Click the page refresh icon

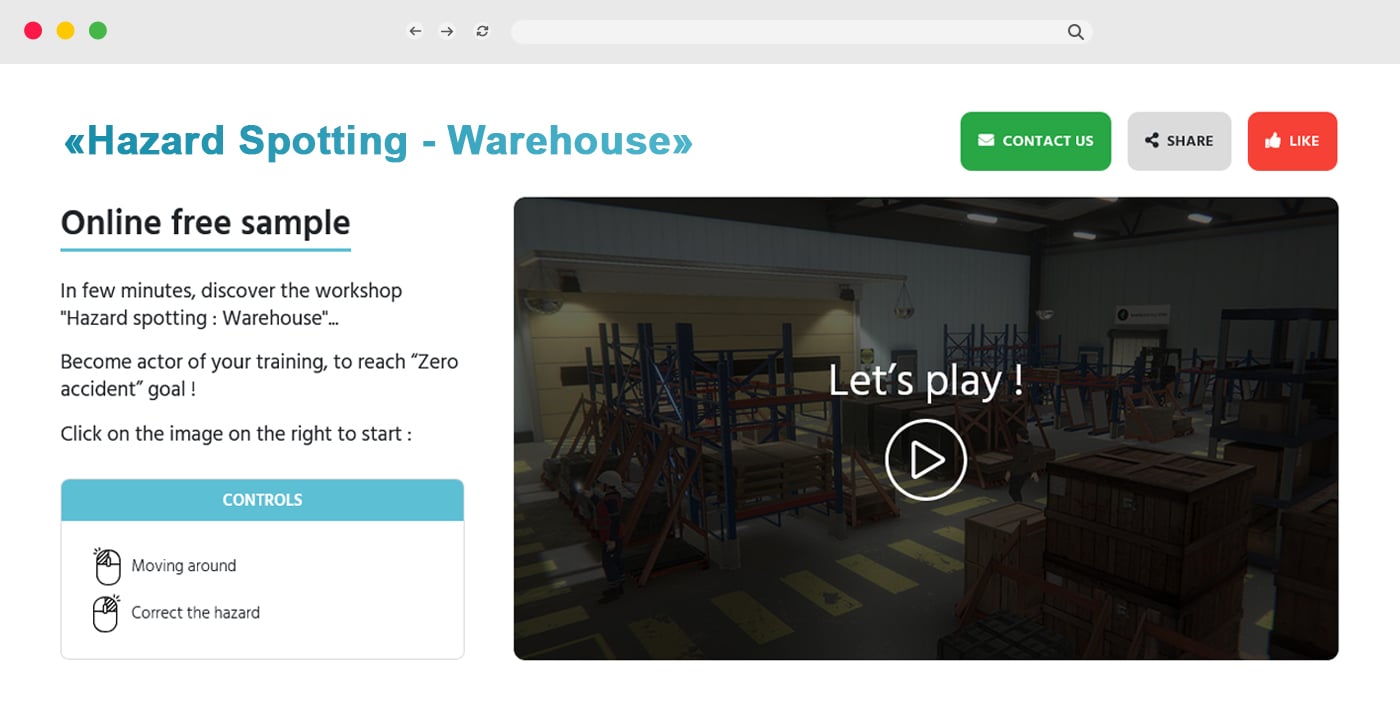pyautogui.click(x=481, y=30)
